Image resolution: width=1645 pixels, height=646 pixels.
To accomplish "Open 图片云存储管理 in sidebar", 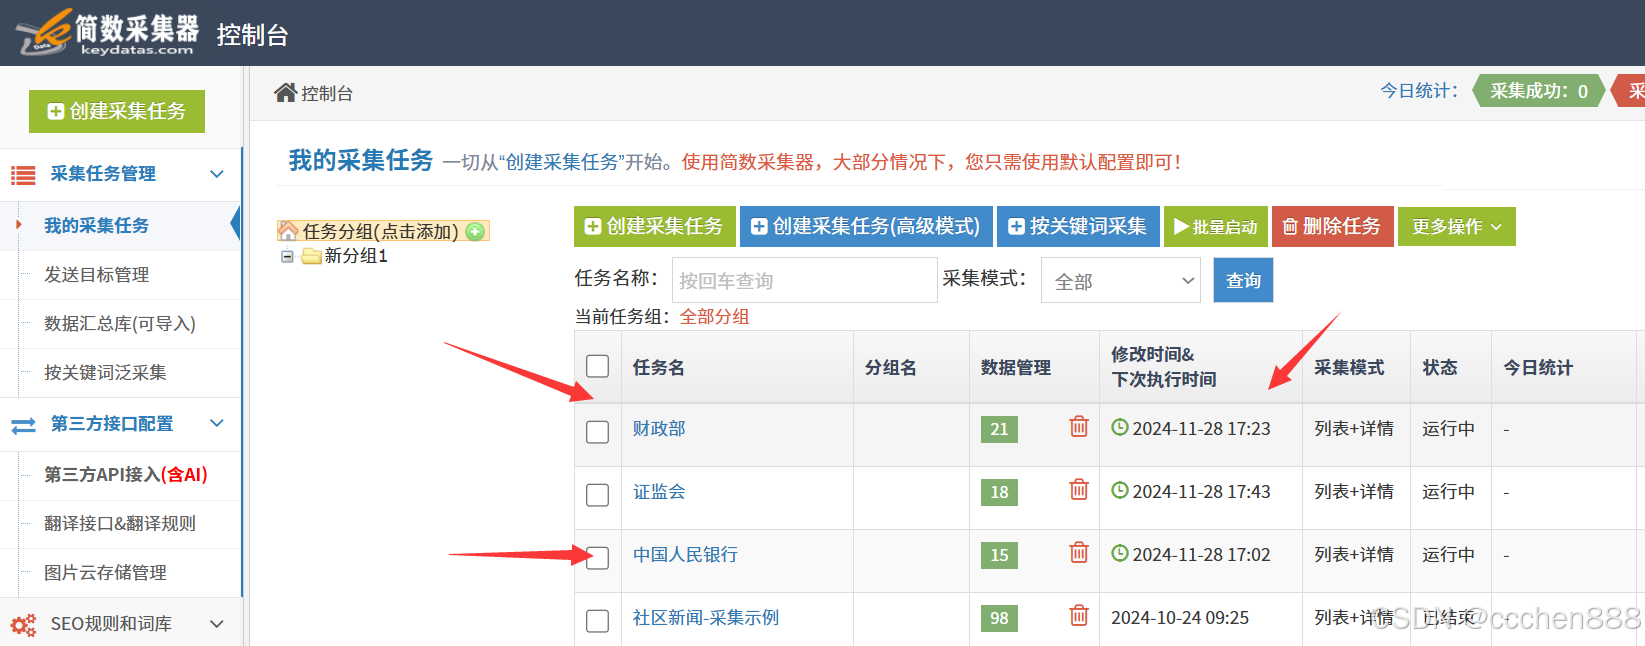I will pos(105,573).
